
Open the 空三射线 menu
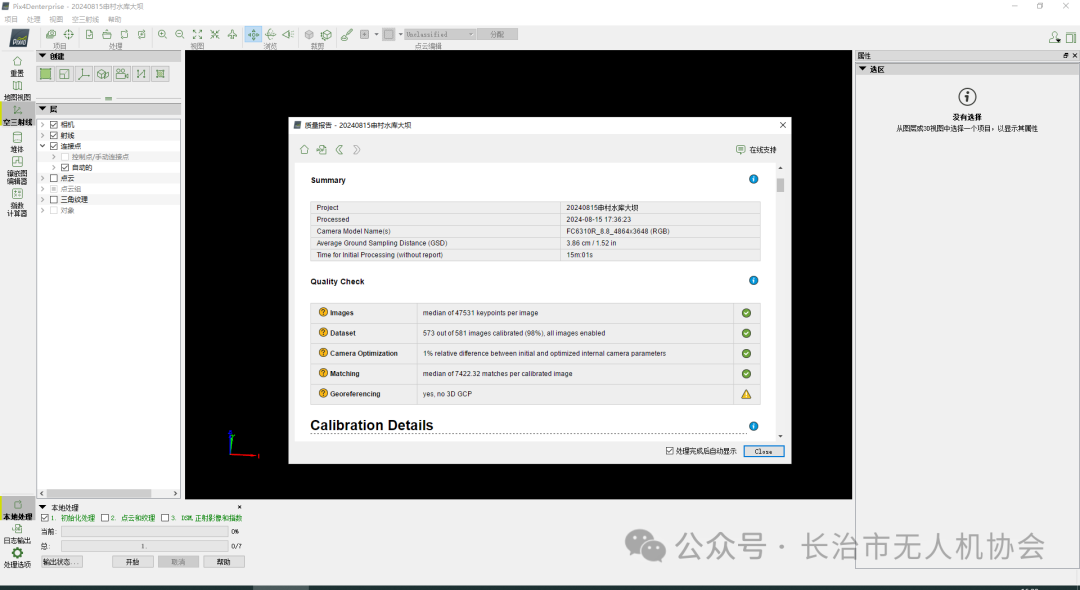[x=85, y=19]
